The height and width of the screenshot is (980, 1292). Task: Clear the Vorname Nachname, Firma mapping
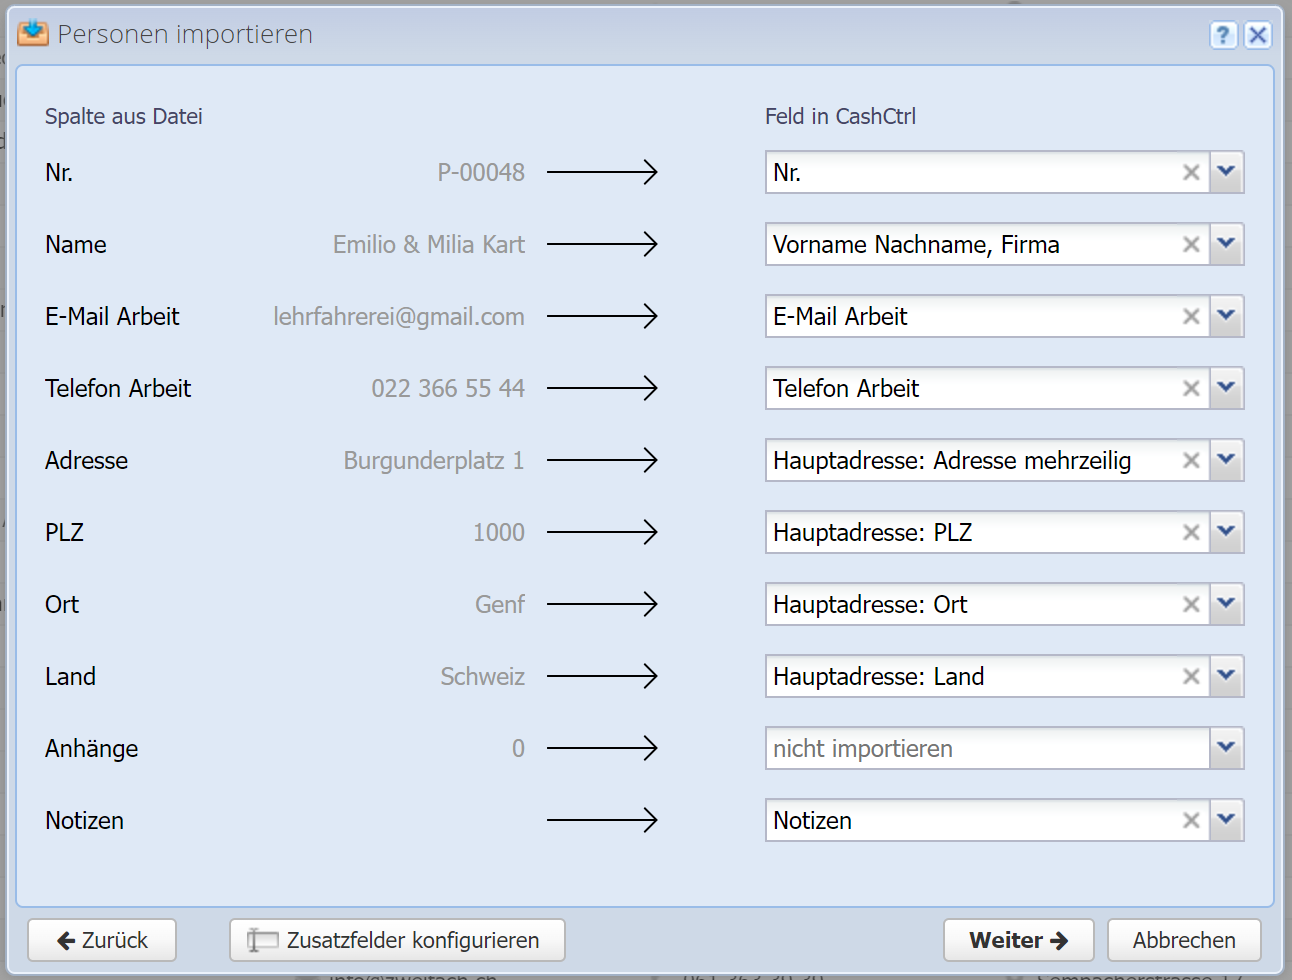1190,245
